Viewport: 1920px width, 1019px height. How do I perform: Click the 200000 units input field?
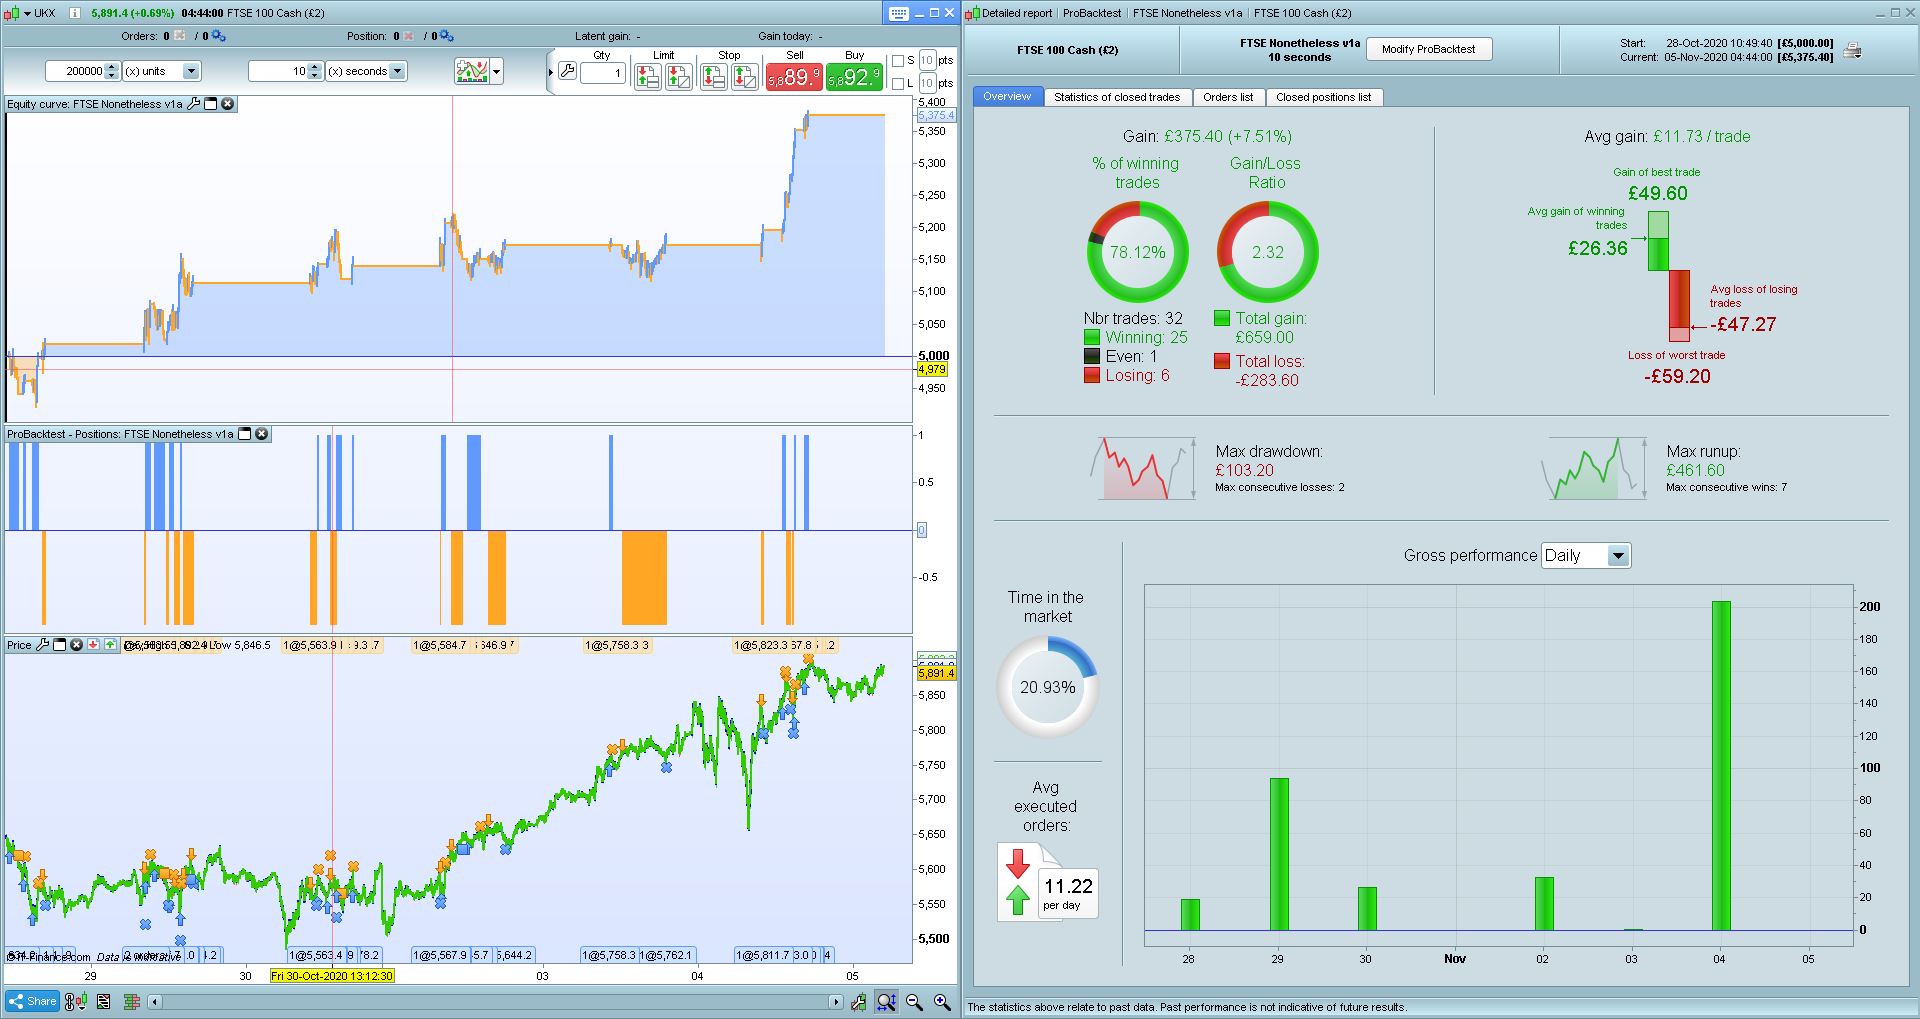(x=75, y=71)
